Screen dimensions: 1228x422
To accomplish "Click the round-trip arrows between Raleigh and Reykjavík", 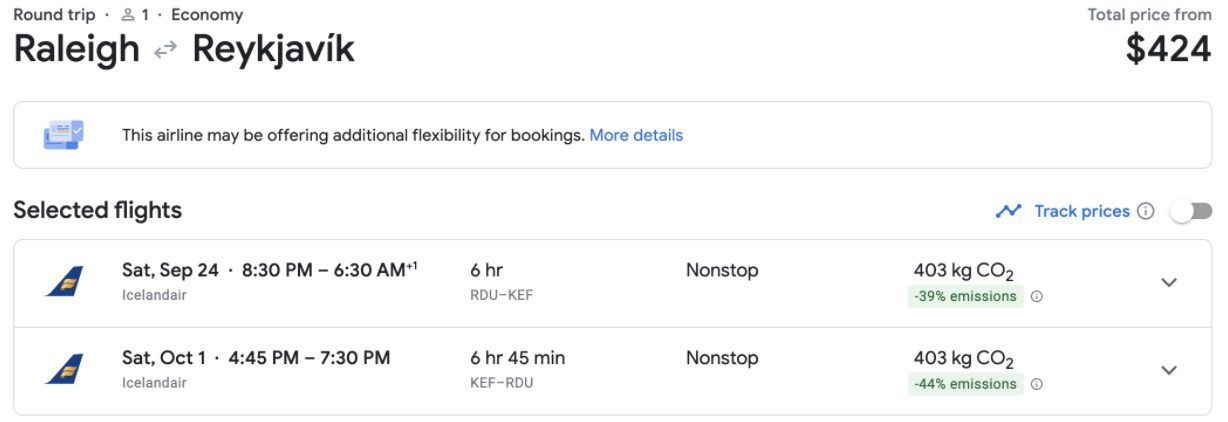I will (166, 50).
